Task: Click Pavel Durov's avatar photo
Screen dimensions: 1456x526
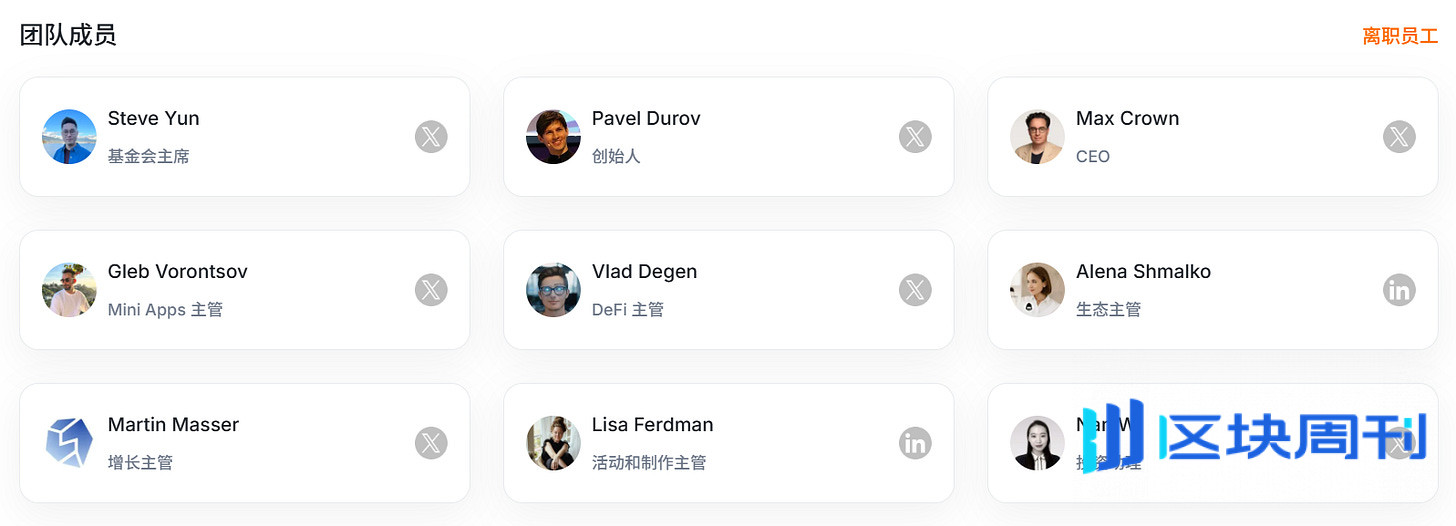Action: coord(553,137)
